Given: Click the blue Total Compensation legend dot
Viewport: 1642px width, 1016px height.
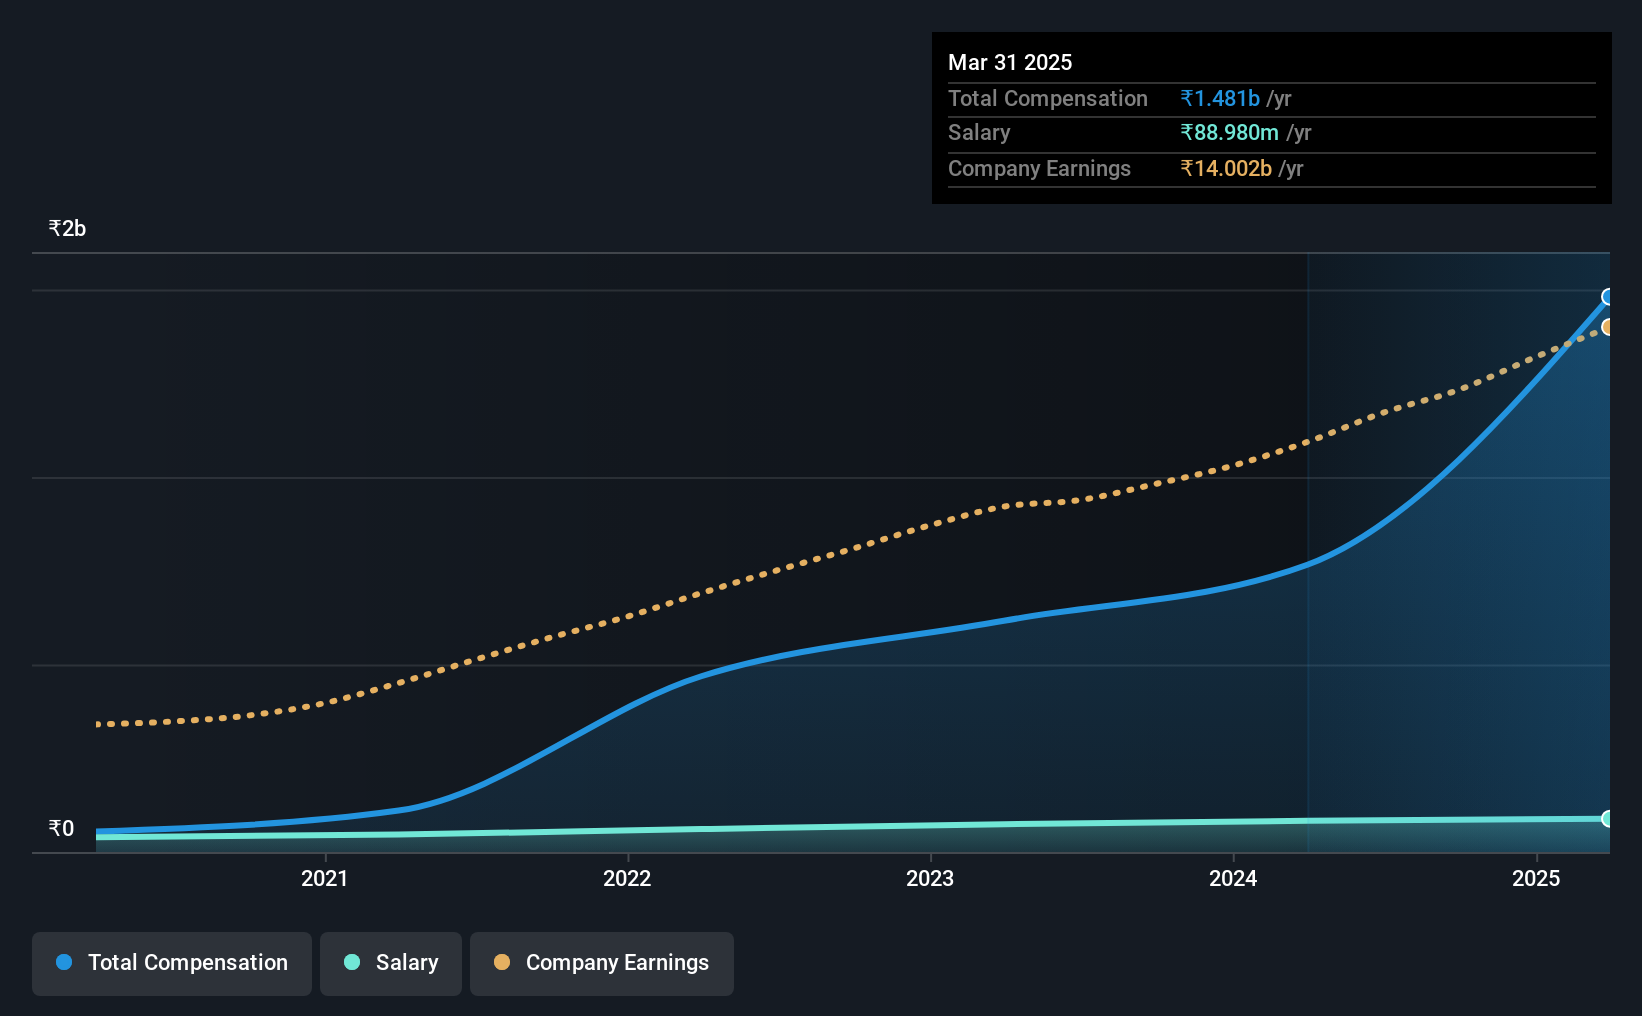Looking at the screenshot, I should (x=64, y=962).
